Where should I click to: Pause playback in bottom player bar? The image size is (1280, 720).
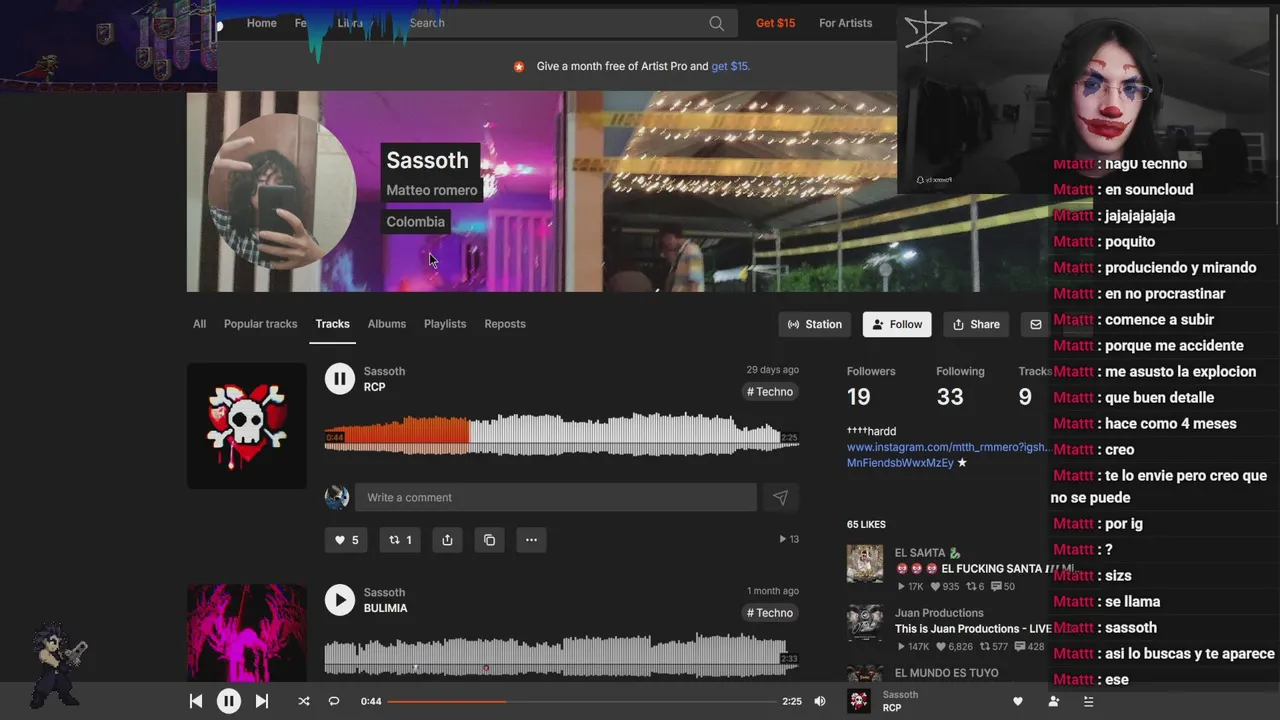[x=229, y=701]
